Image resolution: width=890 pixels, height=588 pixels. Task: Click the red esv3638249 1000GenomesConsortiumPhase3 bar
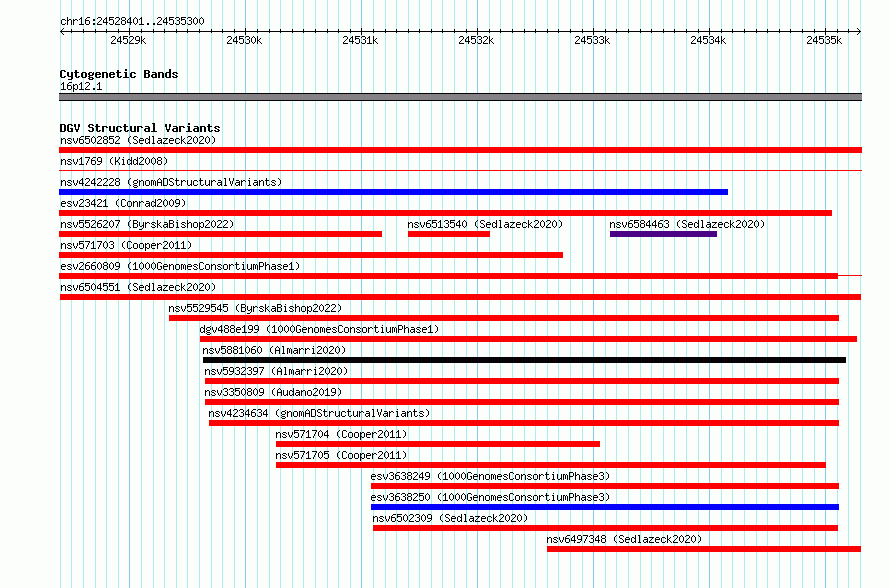[x=605, y=486]
